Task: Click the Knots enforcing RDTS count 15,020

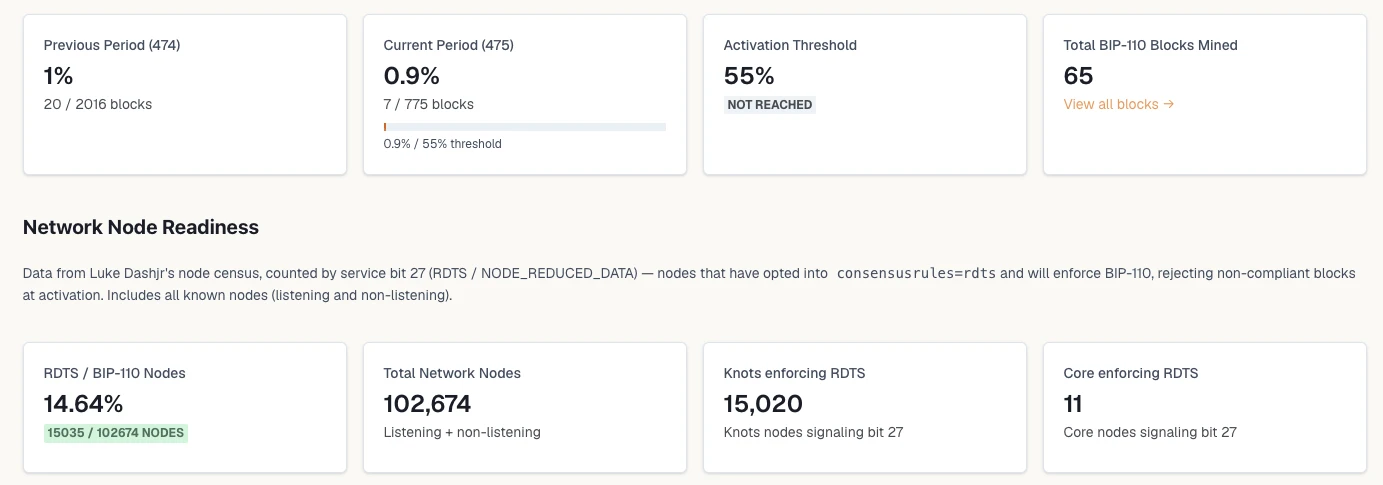Action: (763, 404)
